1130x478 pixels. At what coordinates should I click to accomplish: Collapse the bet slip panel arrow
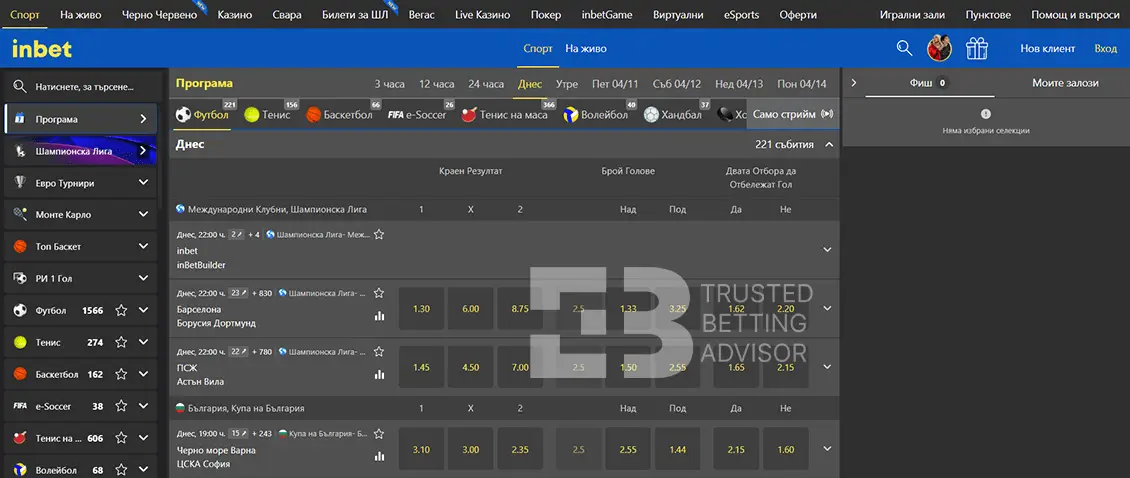[854, 83]
